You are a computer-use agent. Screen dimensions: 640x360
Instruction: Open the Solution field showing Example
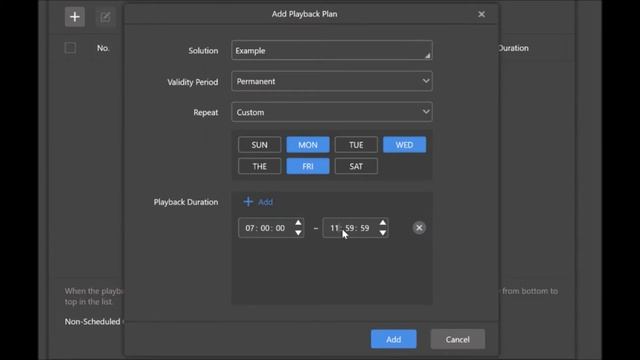(x=332, y=51)
